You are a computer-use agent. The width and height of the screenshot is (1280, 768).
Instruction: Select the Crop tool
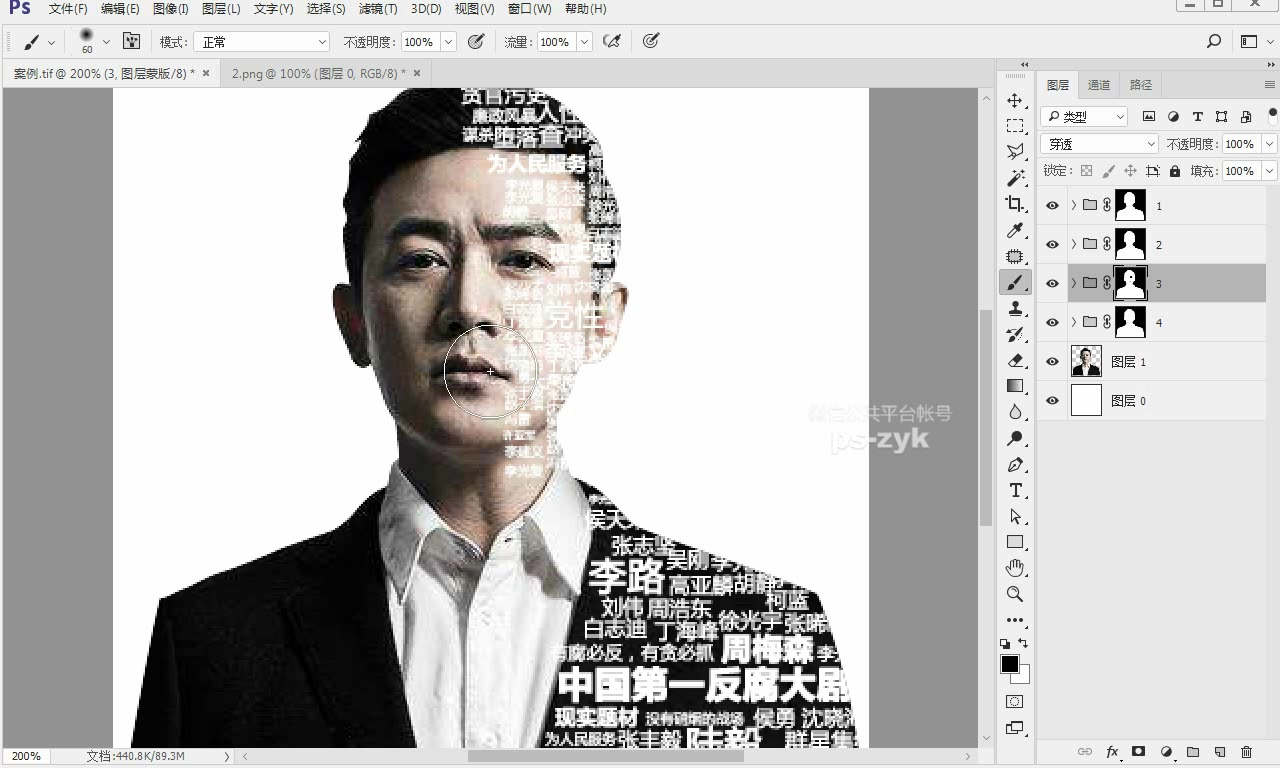pyautogui.click(x=1015, y=204)
